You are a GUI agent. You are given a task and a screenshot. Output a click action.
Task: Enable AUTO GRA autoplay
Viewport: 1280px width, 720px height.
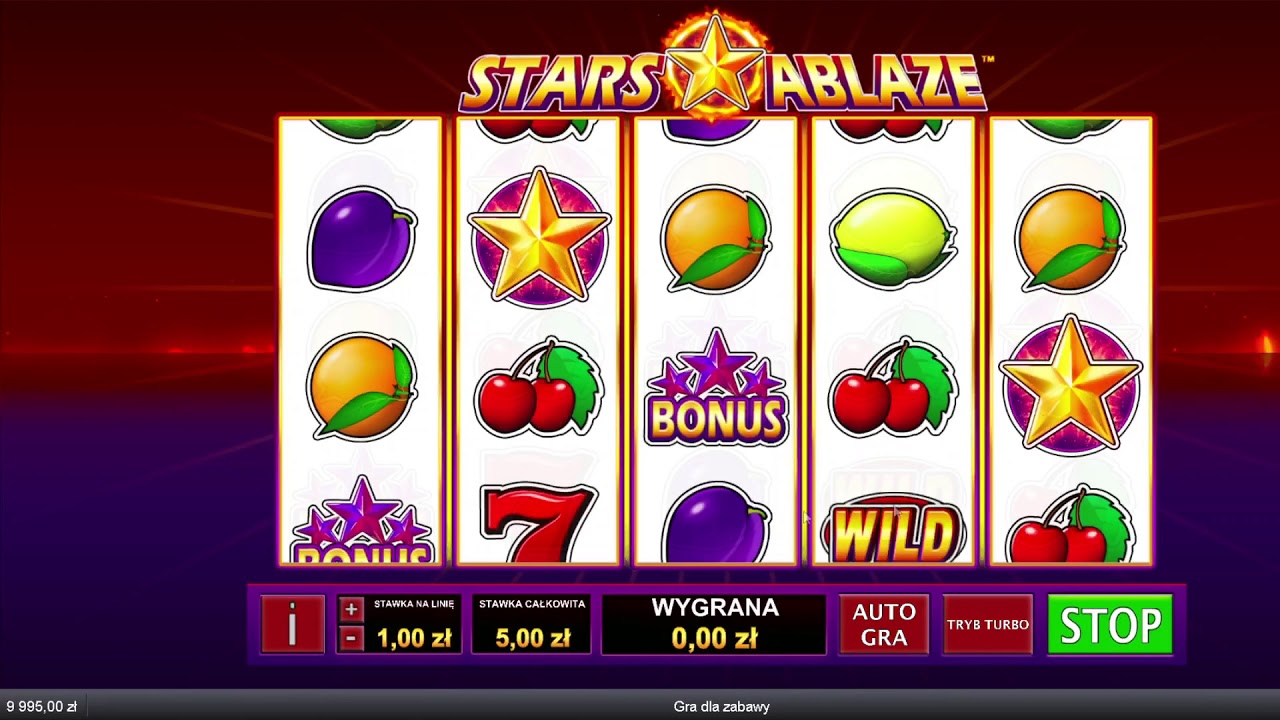[884, 624]
